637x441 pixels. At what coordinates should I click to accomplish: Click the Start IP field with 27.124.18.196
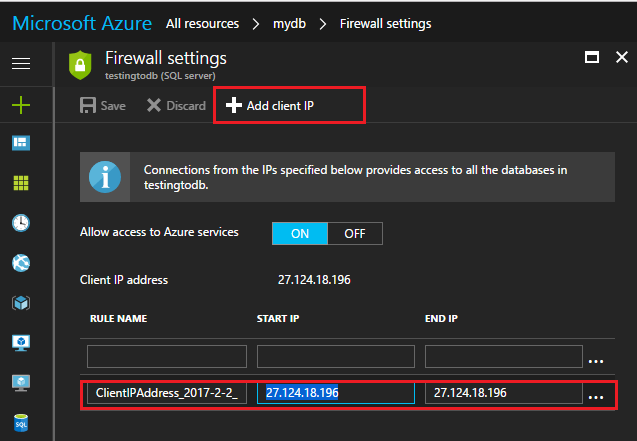336,393
